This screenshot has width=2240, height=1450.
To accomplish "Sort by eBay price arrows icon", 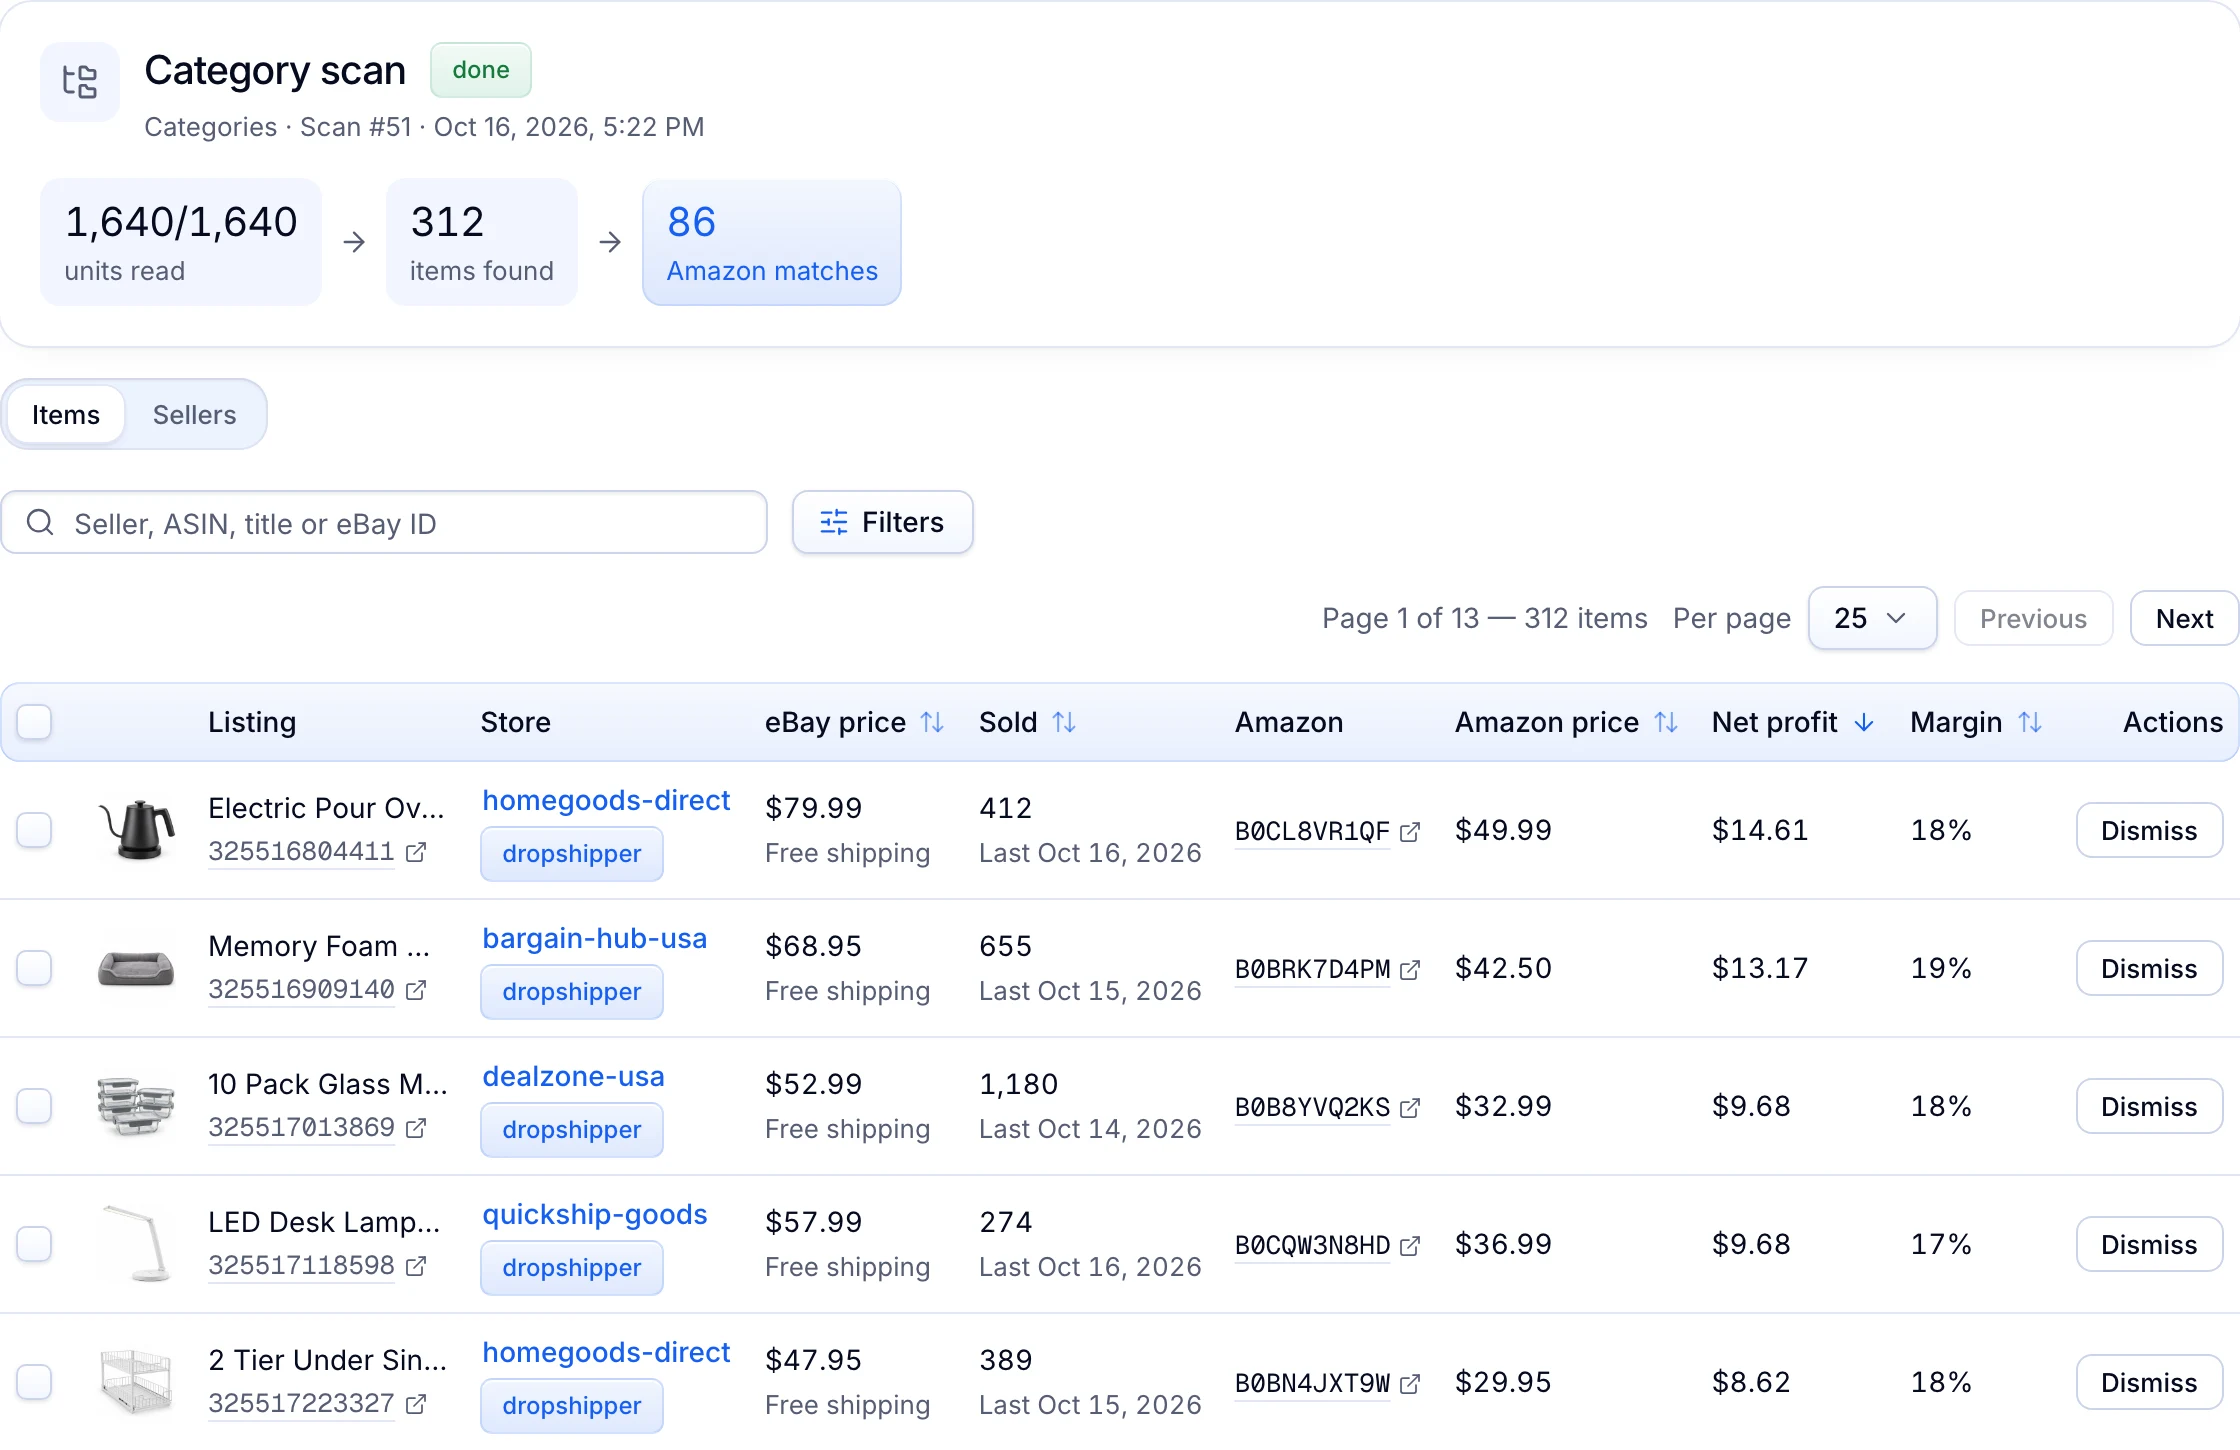I will coord(932,722).
